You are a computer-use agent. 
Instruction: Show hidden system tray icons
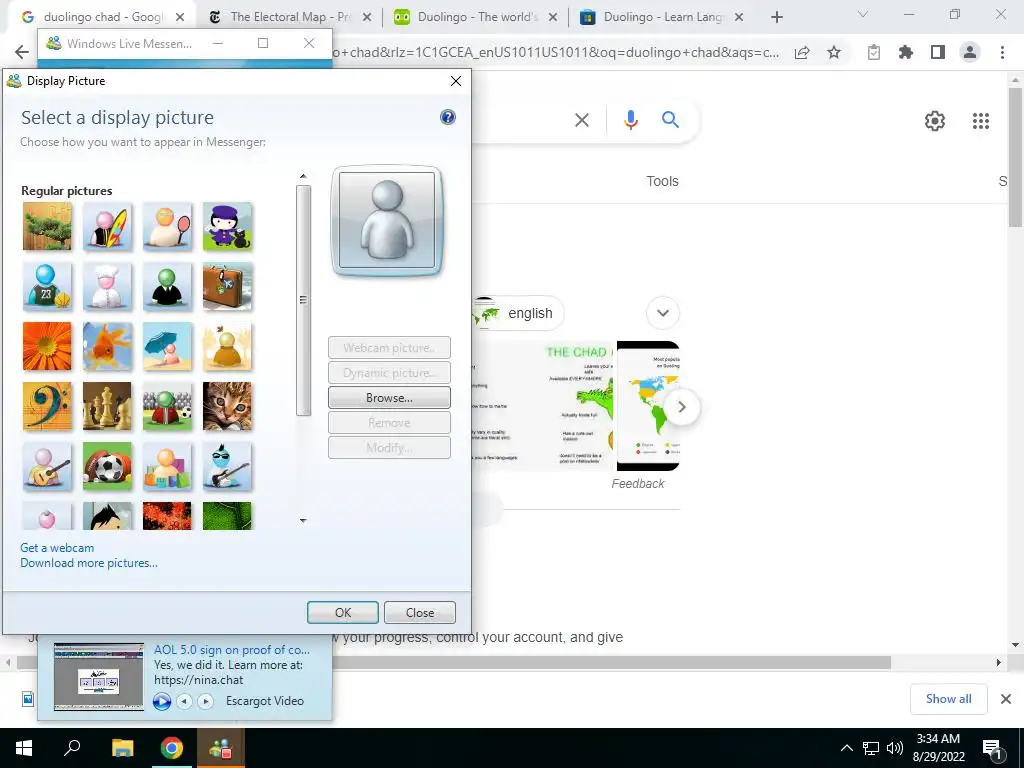point(846,748)
